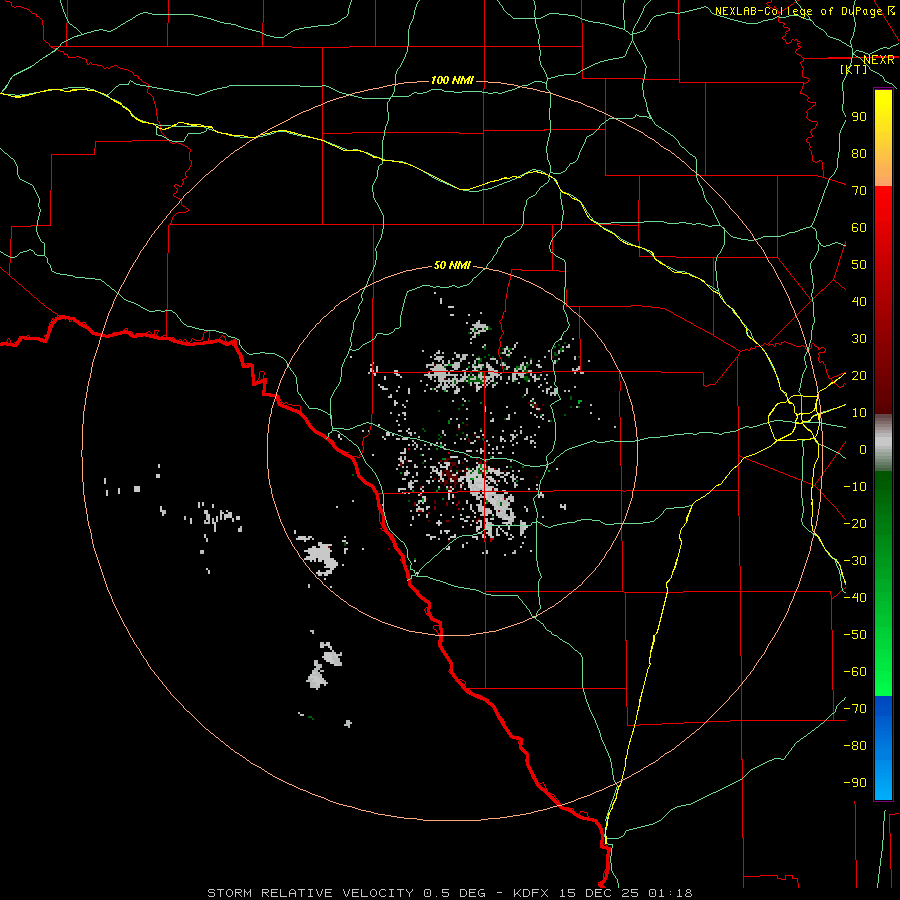Select the '-80' value on the velocity scale

(855, 746)
